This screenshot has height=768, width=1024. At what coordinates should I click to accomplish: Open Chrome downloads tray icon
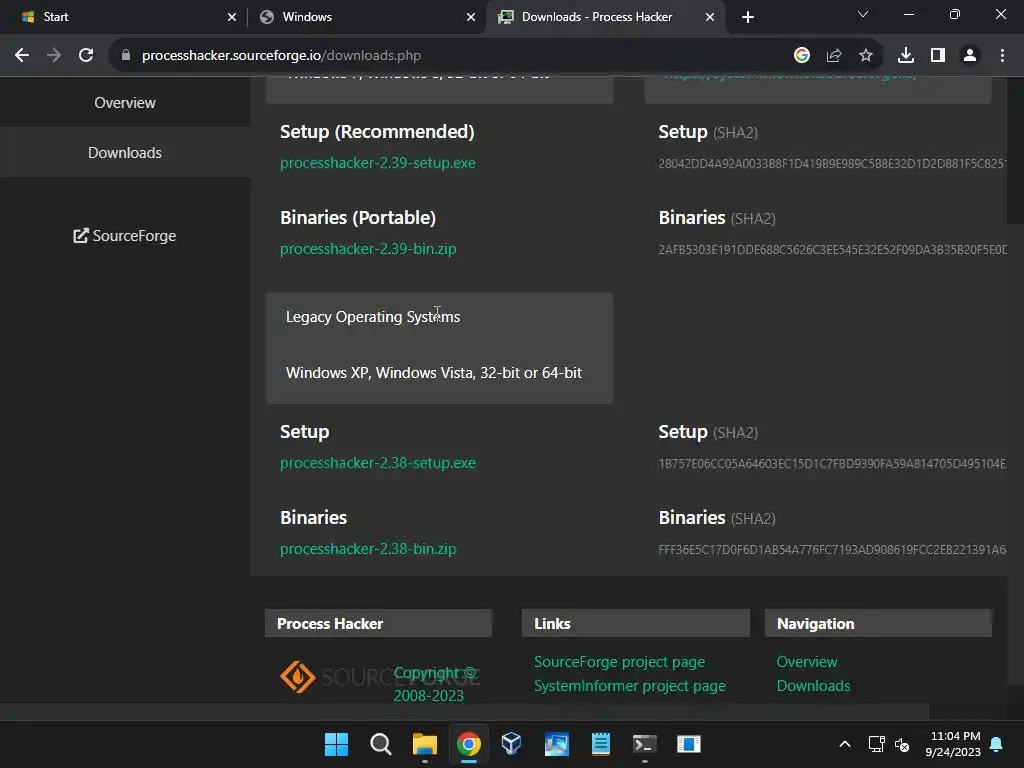coord(906,56)
